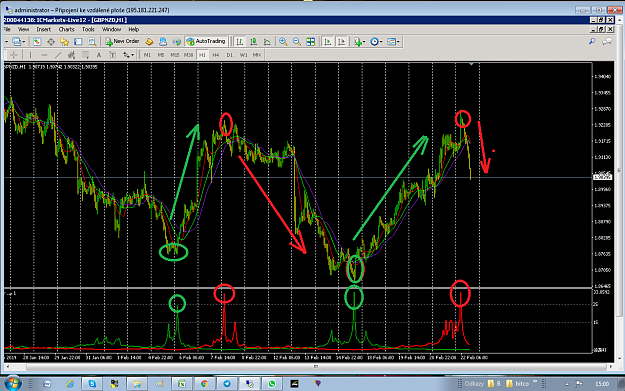Open the View menu
The width and height of the screenshot is (625, 391).
pyautogui.click(x=23, y=29)
